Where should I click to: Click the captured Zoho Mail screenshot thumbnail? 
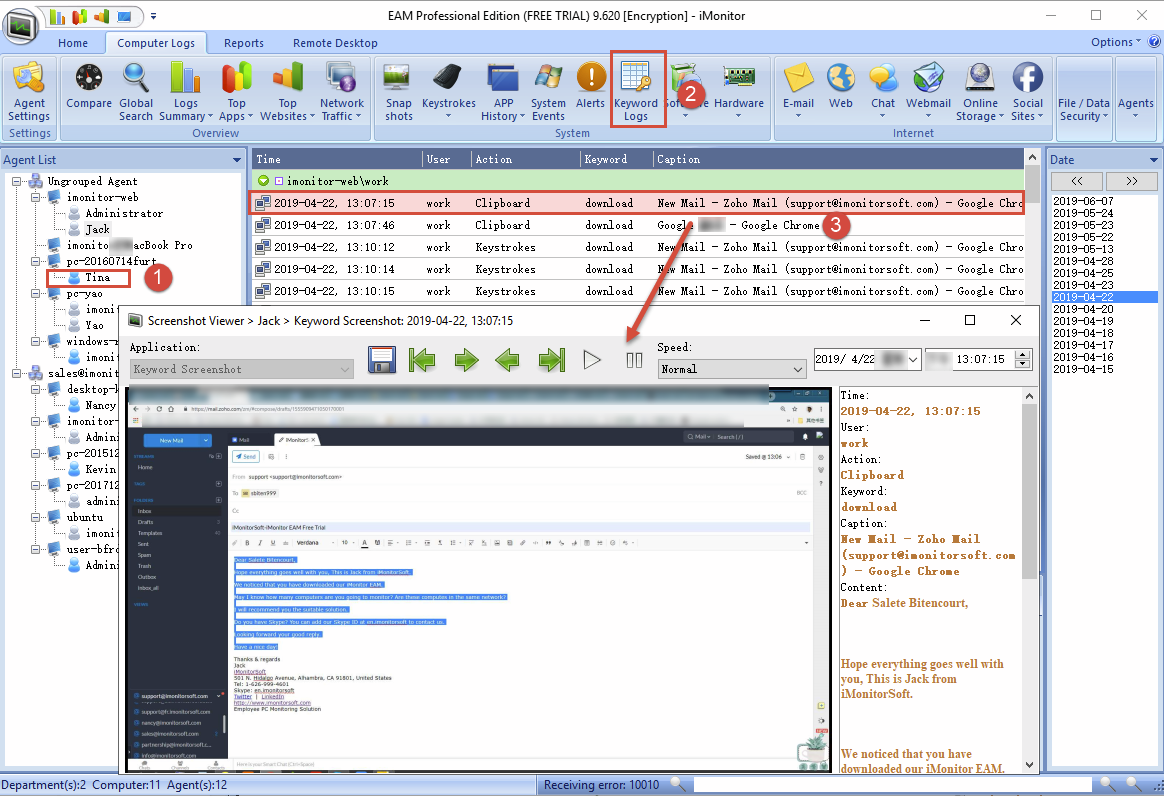[x=479, y=579]
